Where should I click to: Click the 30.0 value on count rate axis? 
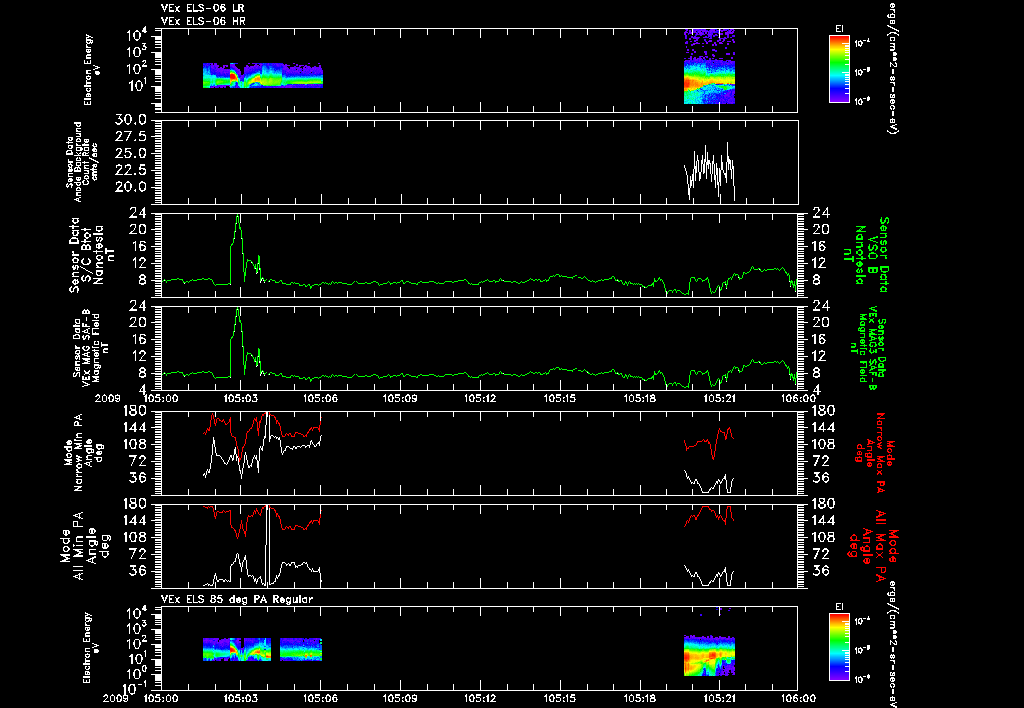tap(133, 120)
